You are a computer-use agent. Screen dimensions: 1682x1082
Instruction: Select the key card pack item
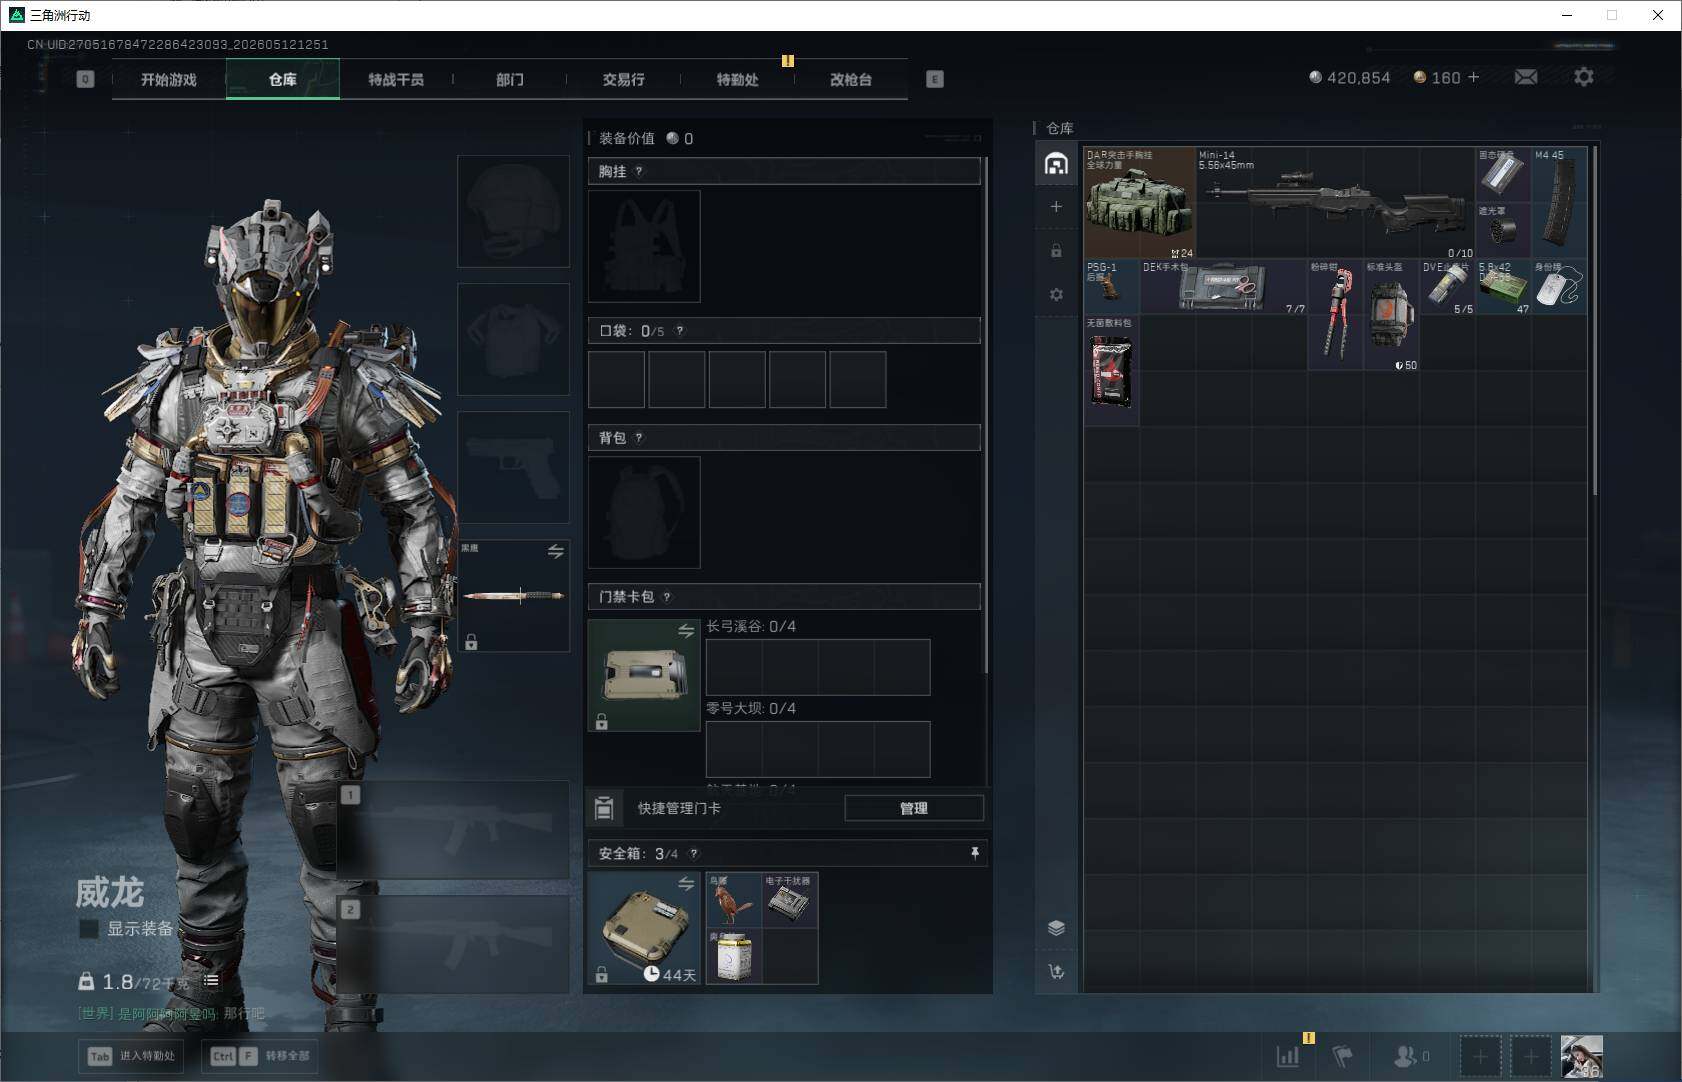[x=644, y=675]
